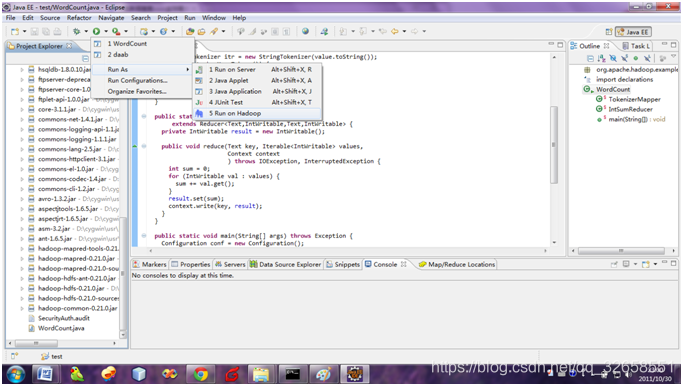The image size is (683, 386).
Task: Select 1 WordCount launch entry
Action: pyautogui.click(x=142, y=44)
